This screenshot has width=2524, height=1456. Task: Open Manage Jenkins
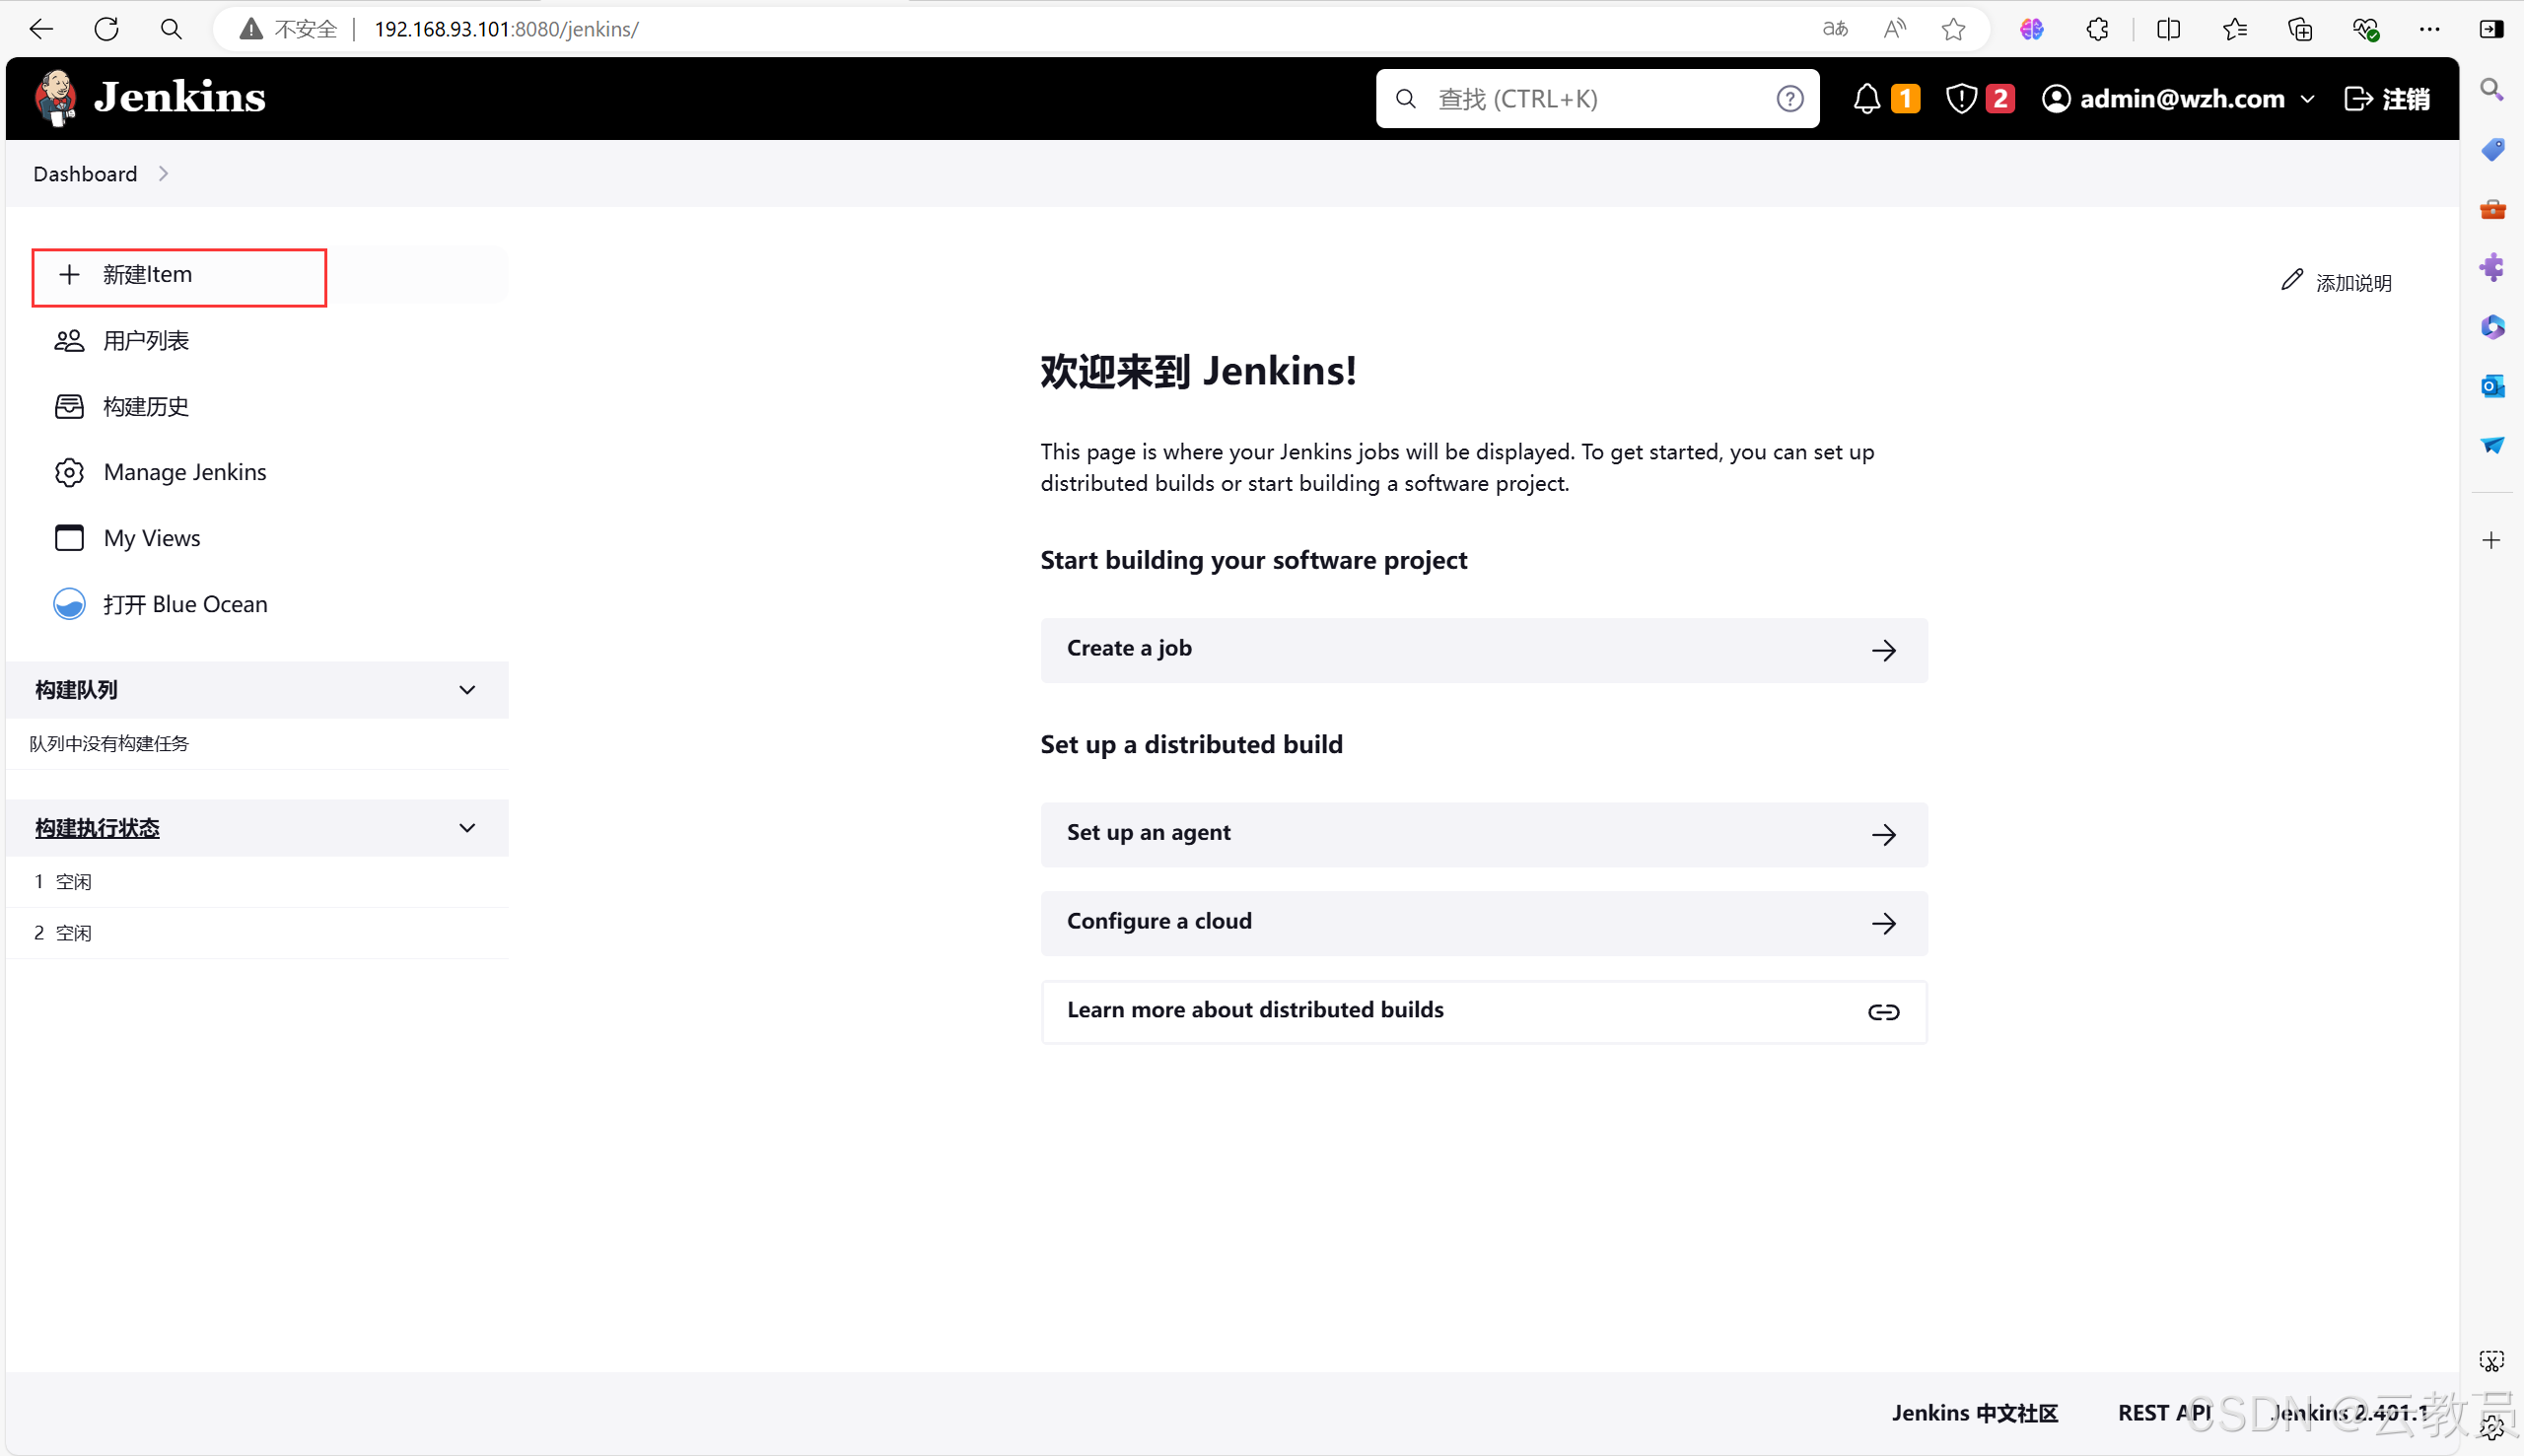coord(185,472)
